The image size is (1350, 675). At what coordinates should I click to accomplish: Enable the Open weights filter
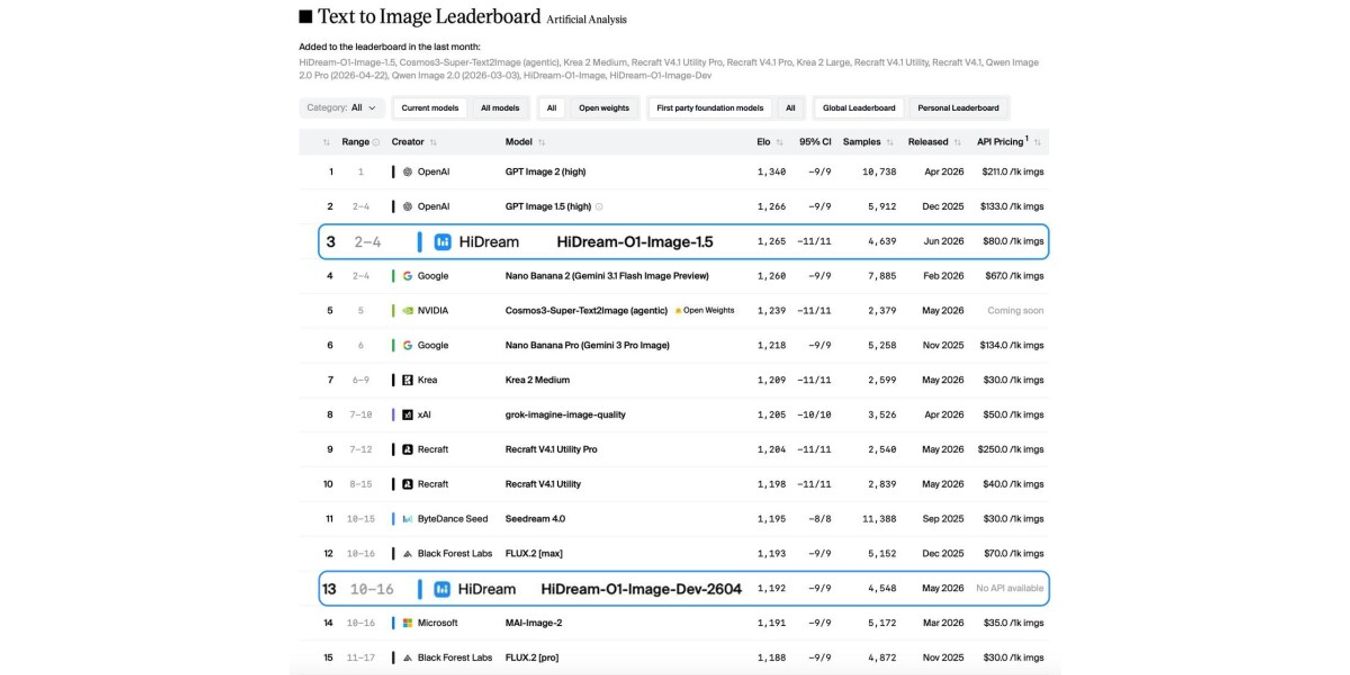click(604, 108)
